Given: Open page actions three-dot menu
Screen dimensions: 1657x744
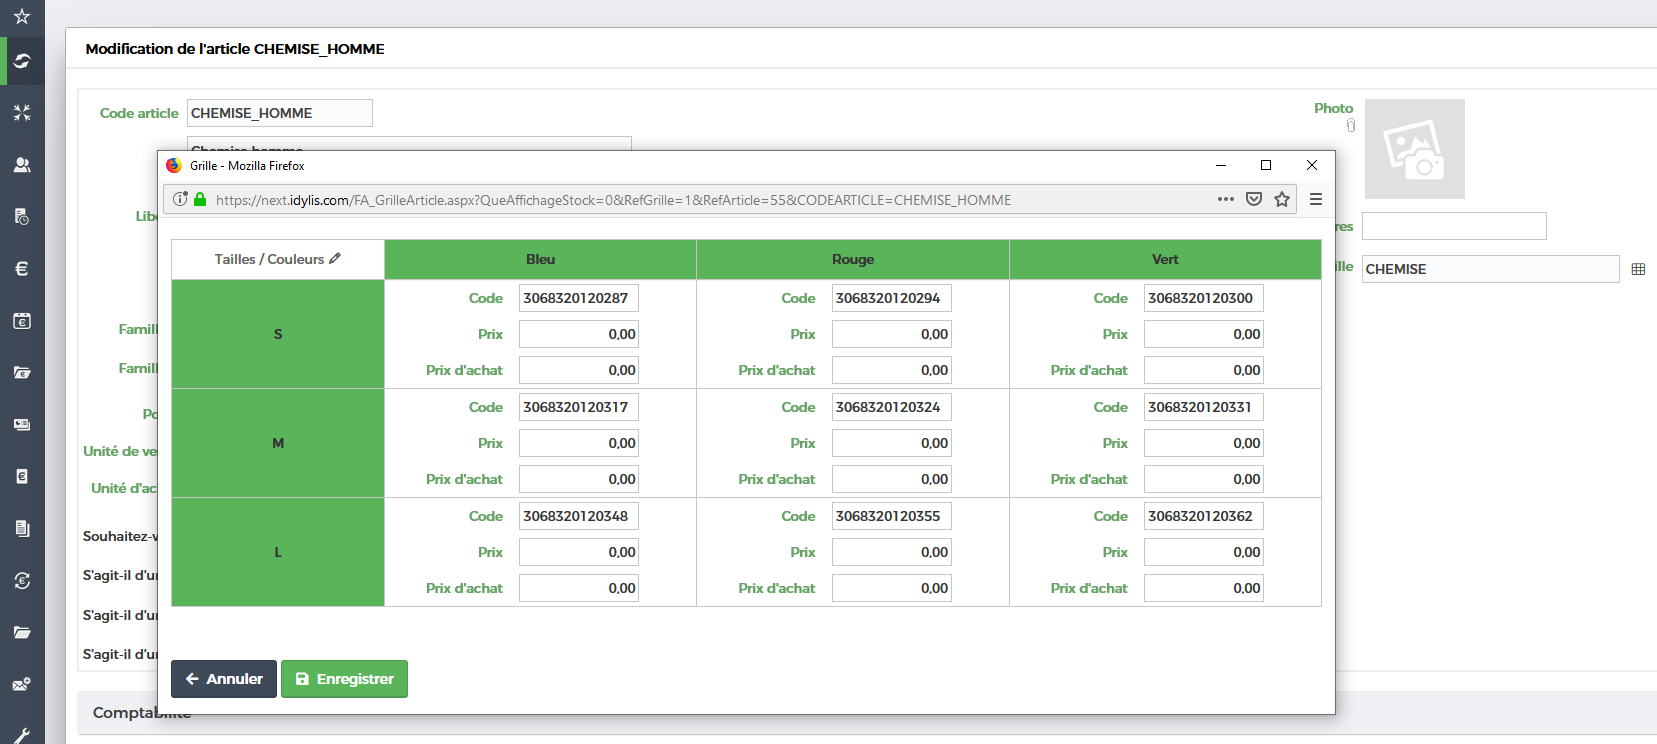Looking at the screenshot, I should [x=1226, y=199].
